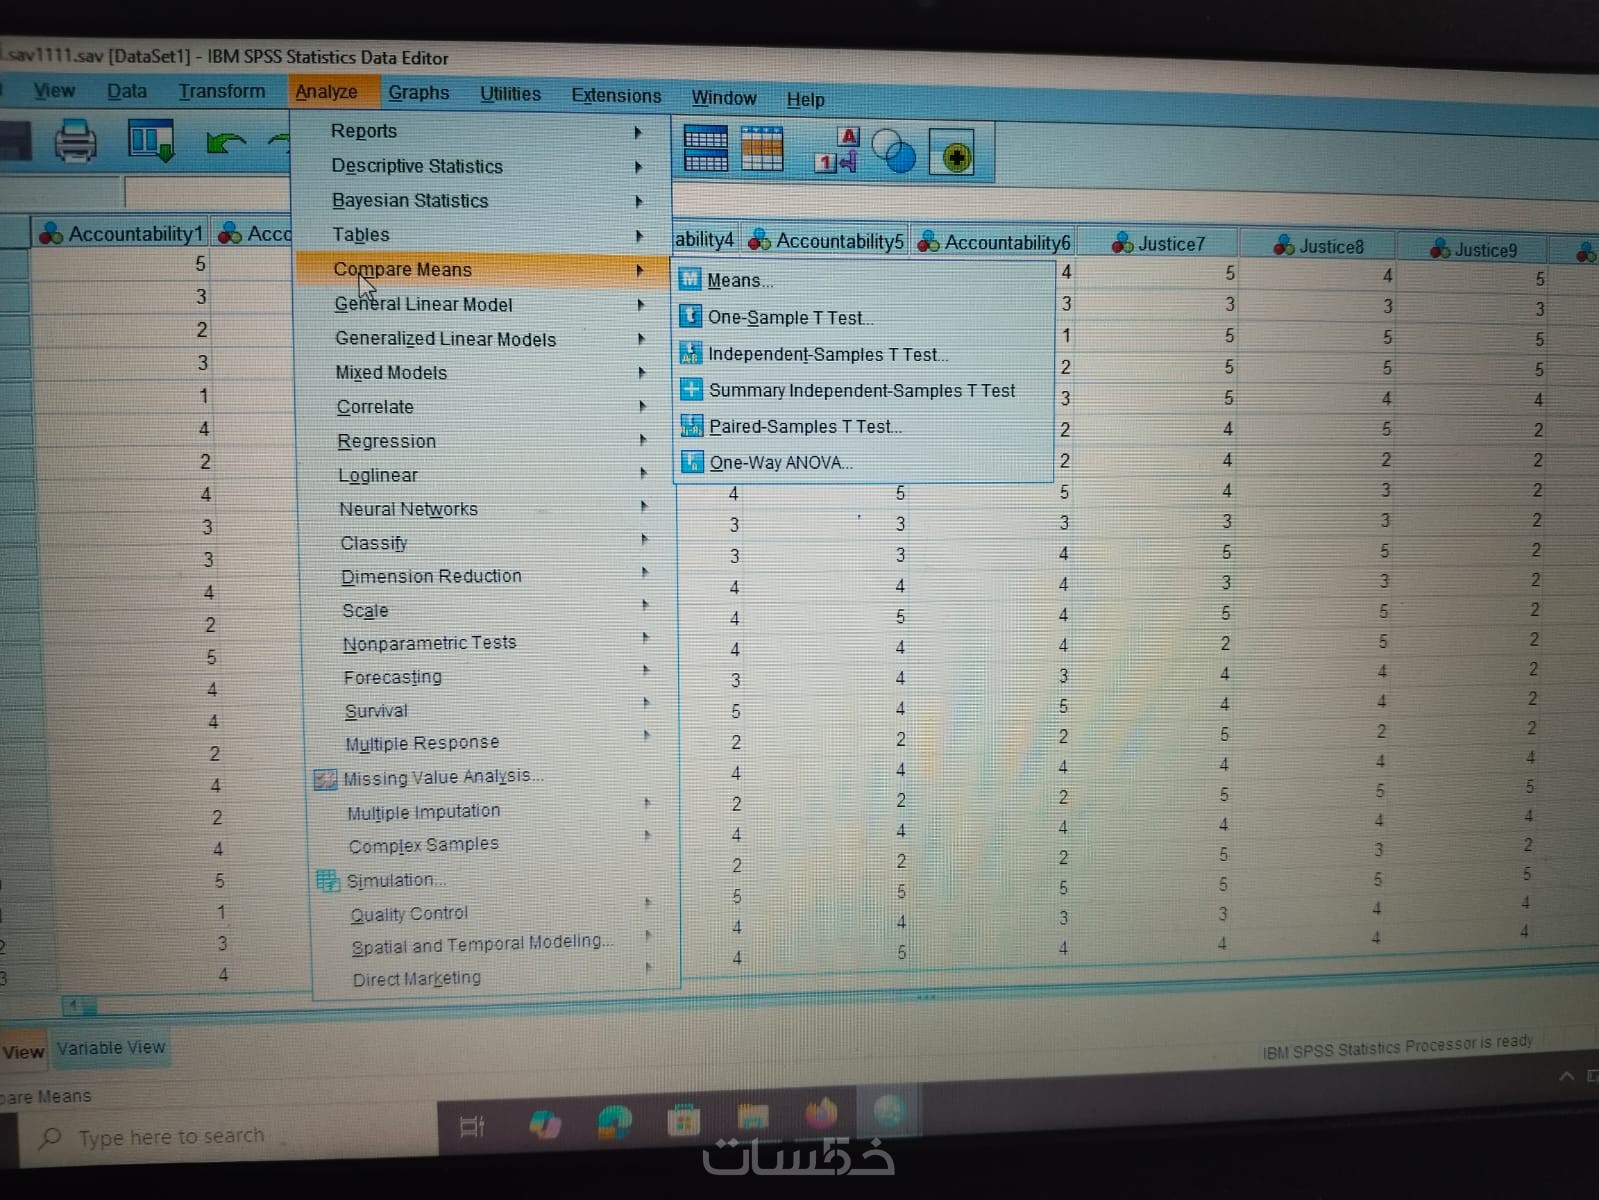The width and height of the screenshot is (1599, 1200).
Task: Open the Graphs menu
Action: tap(419, 93)
